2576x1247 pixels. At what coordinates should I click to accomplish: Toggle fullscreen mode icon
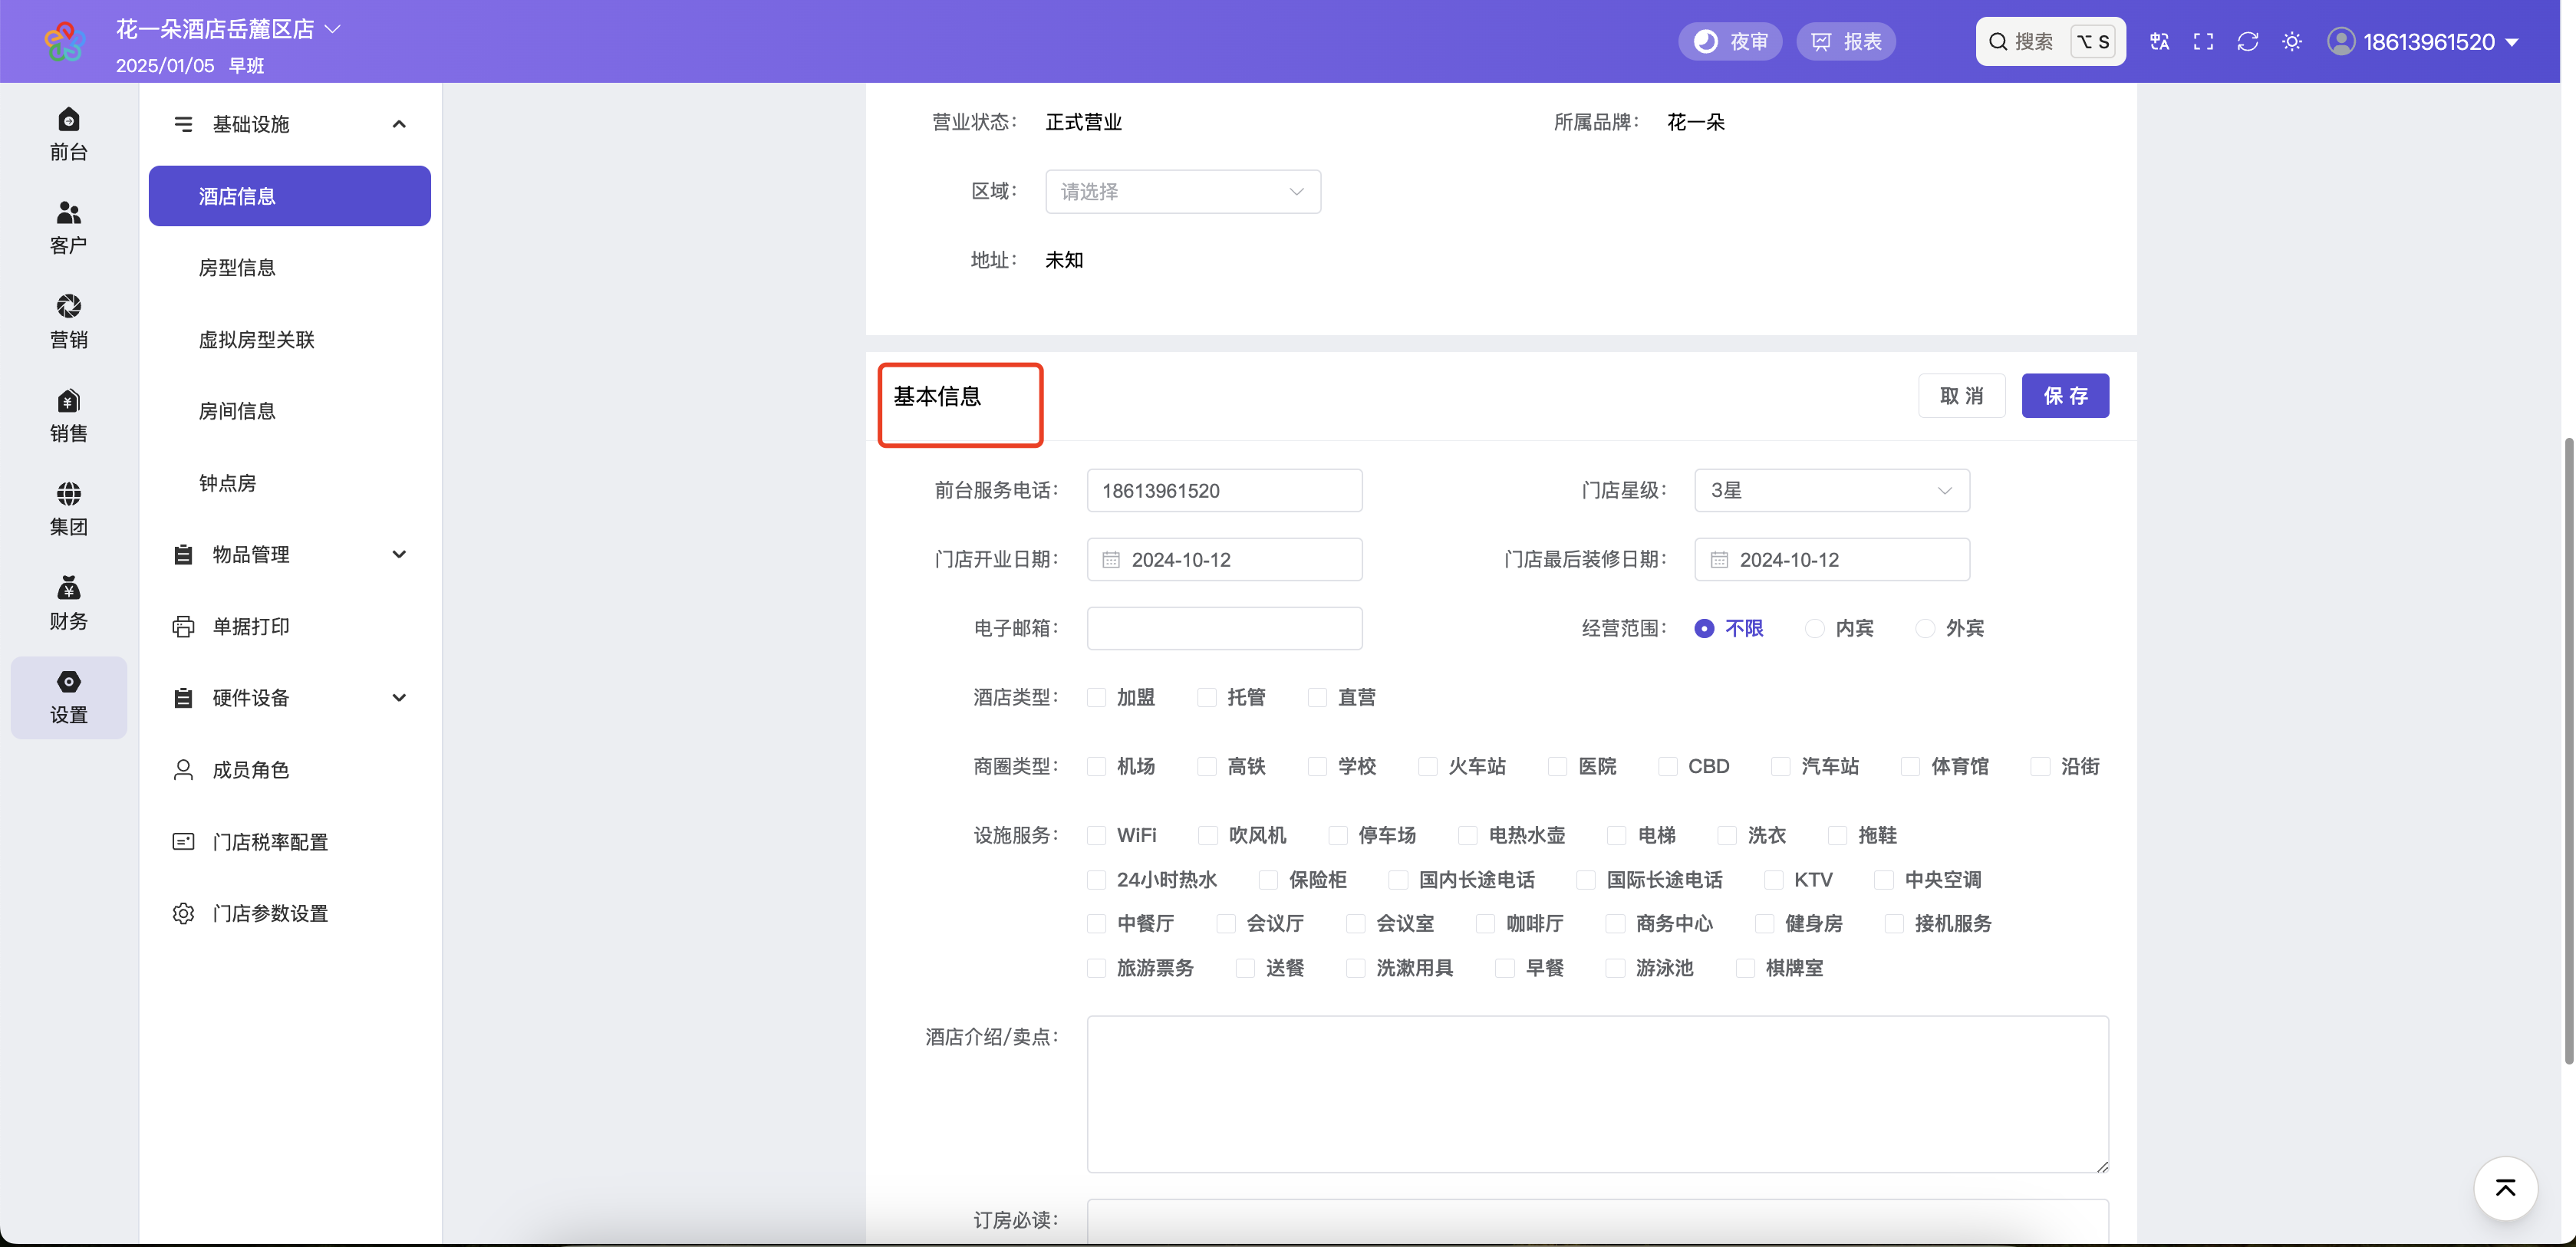(2203, 41)
